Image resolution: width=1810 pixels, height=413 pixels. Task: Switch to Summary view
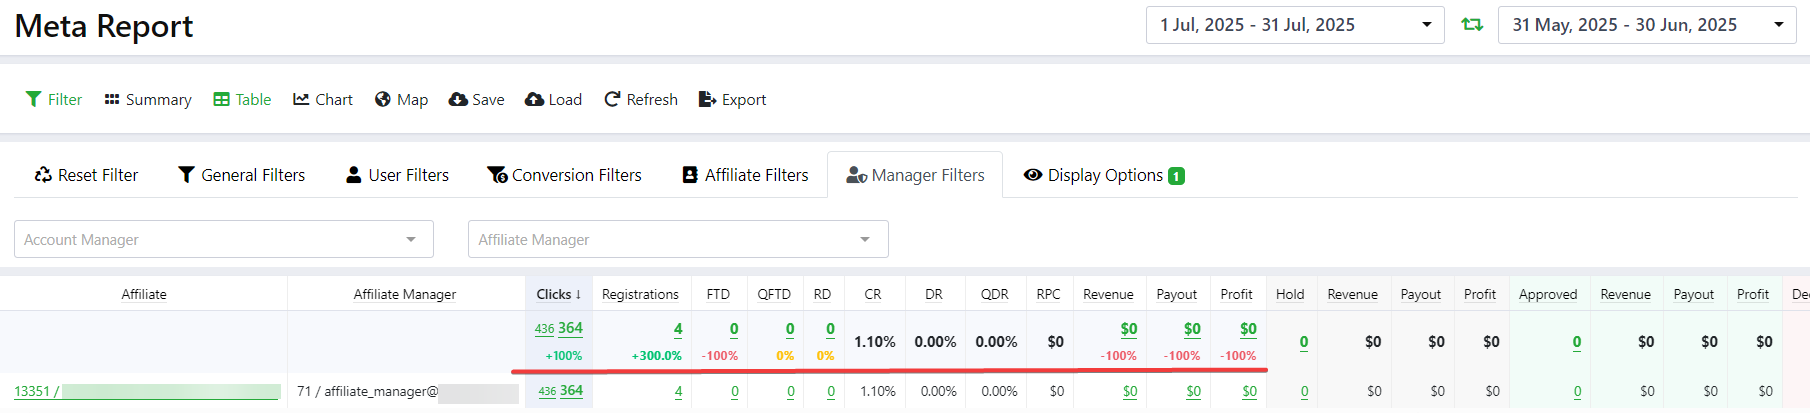point(148,100)
